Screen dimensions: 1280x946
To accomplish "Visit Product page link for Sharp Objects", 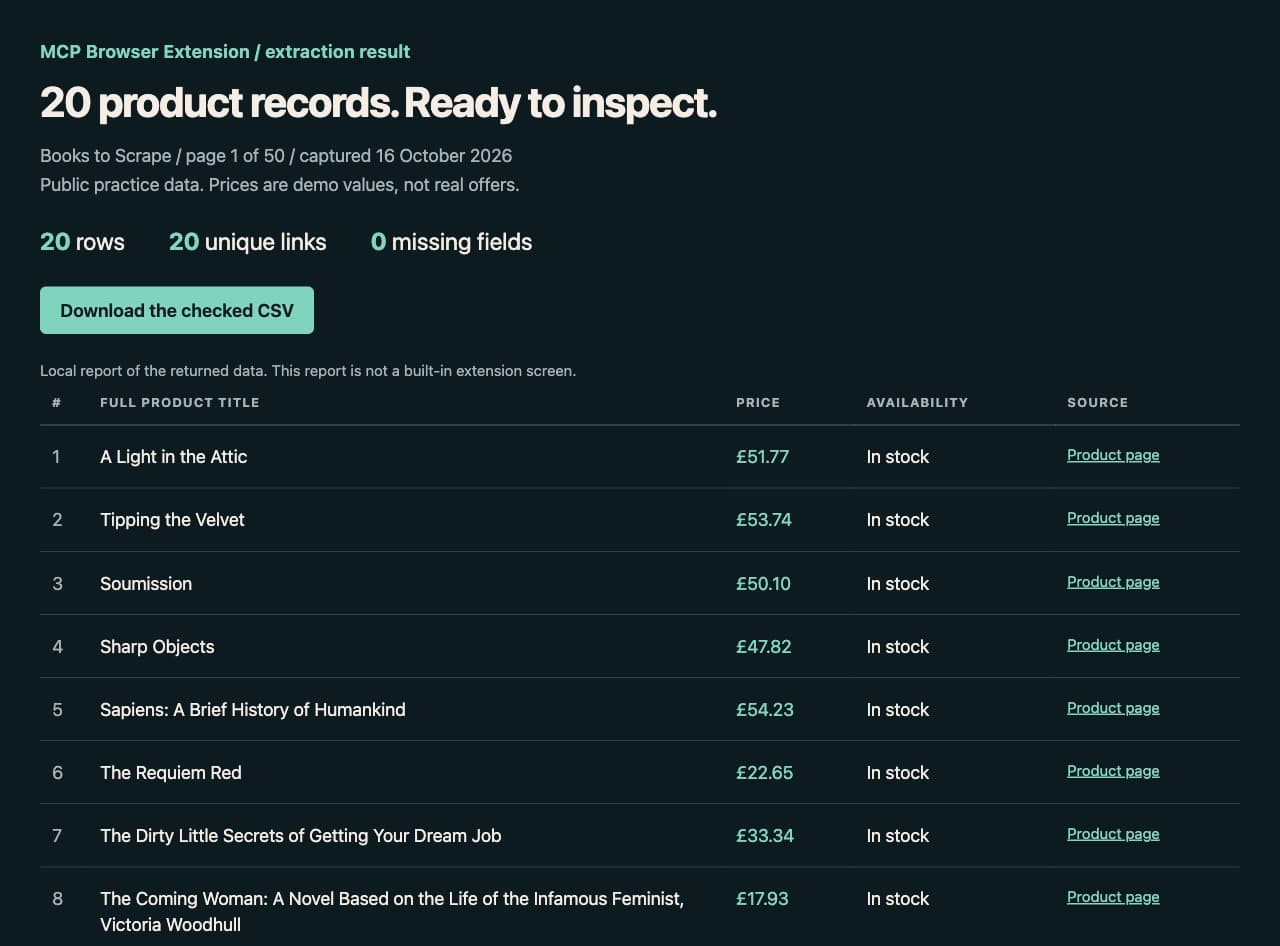I will pyautogui.click(x=1113, y=645).
